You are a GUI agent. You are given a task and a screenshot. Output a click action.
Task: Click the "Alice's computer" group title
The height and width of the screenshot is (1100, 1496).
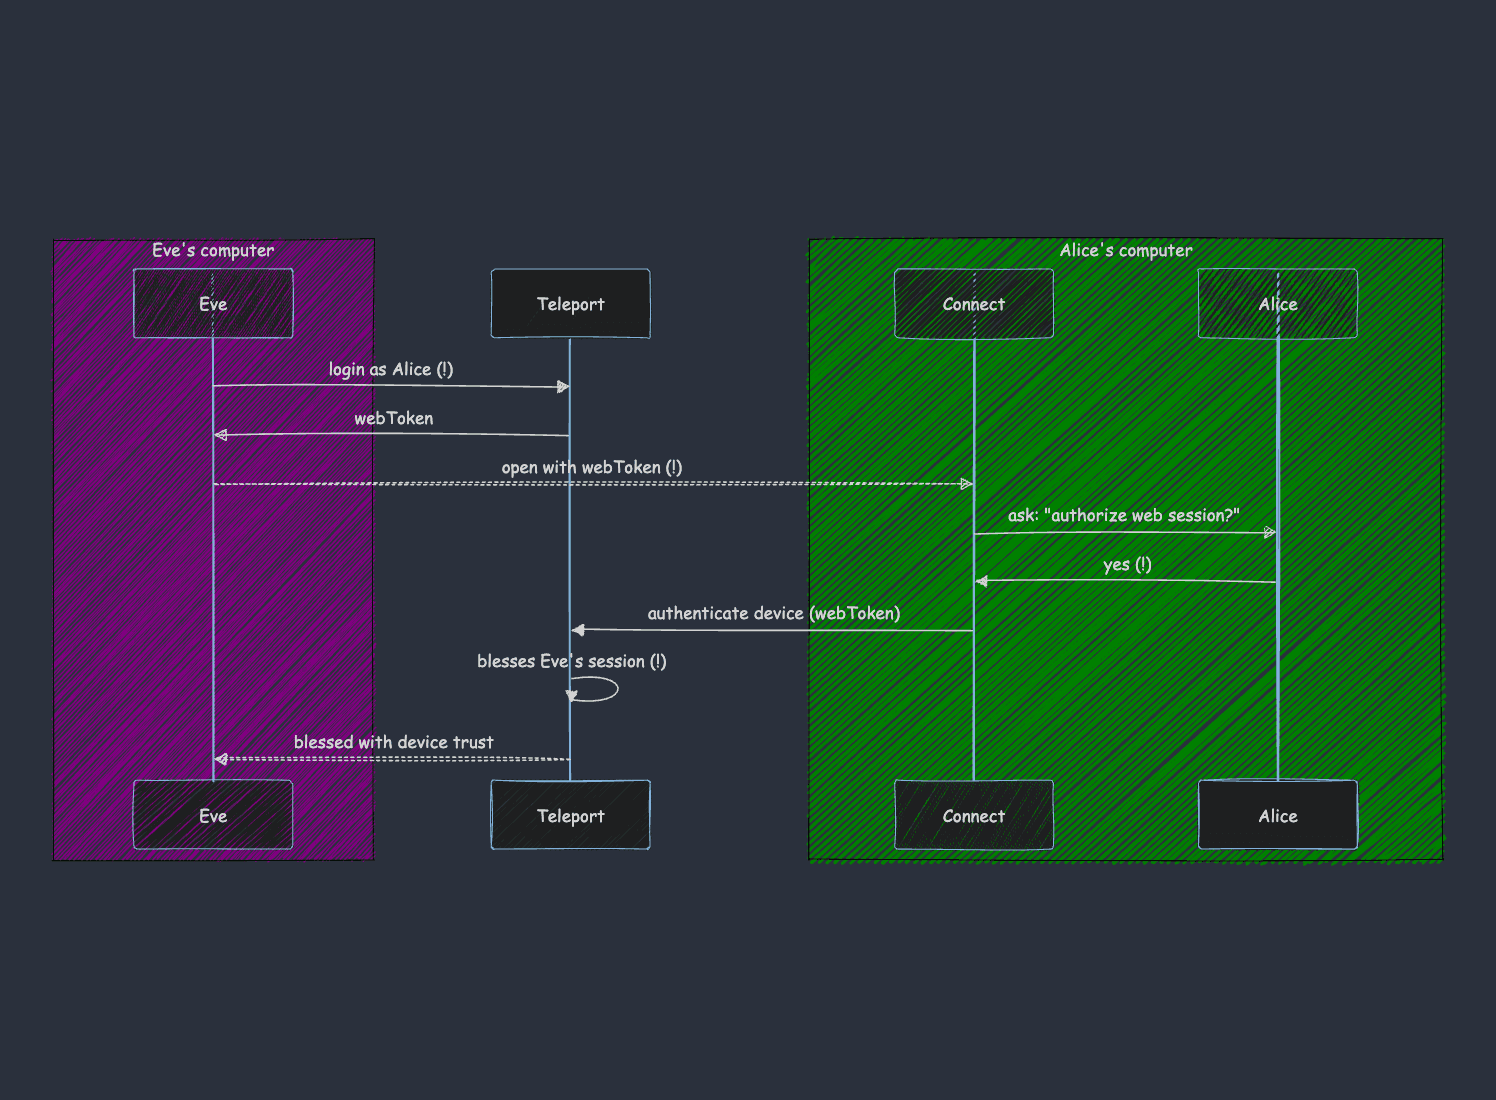[1125, 250]
